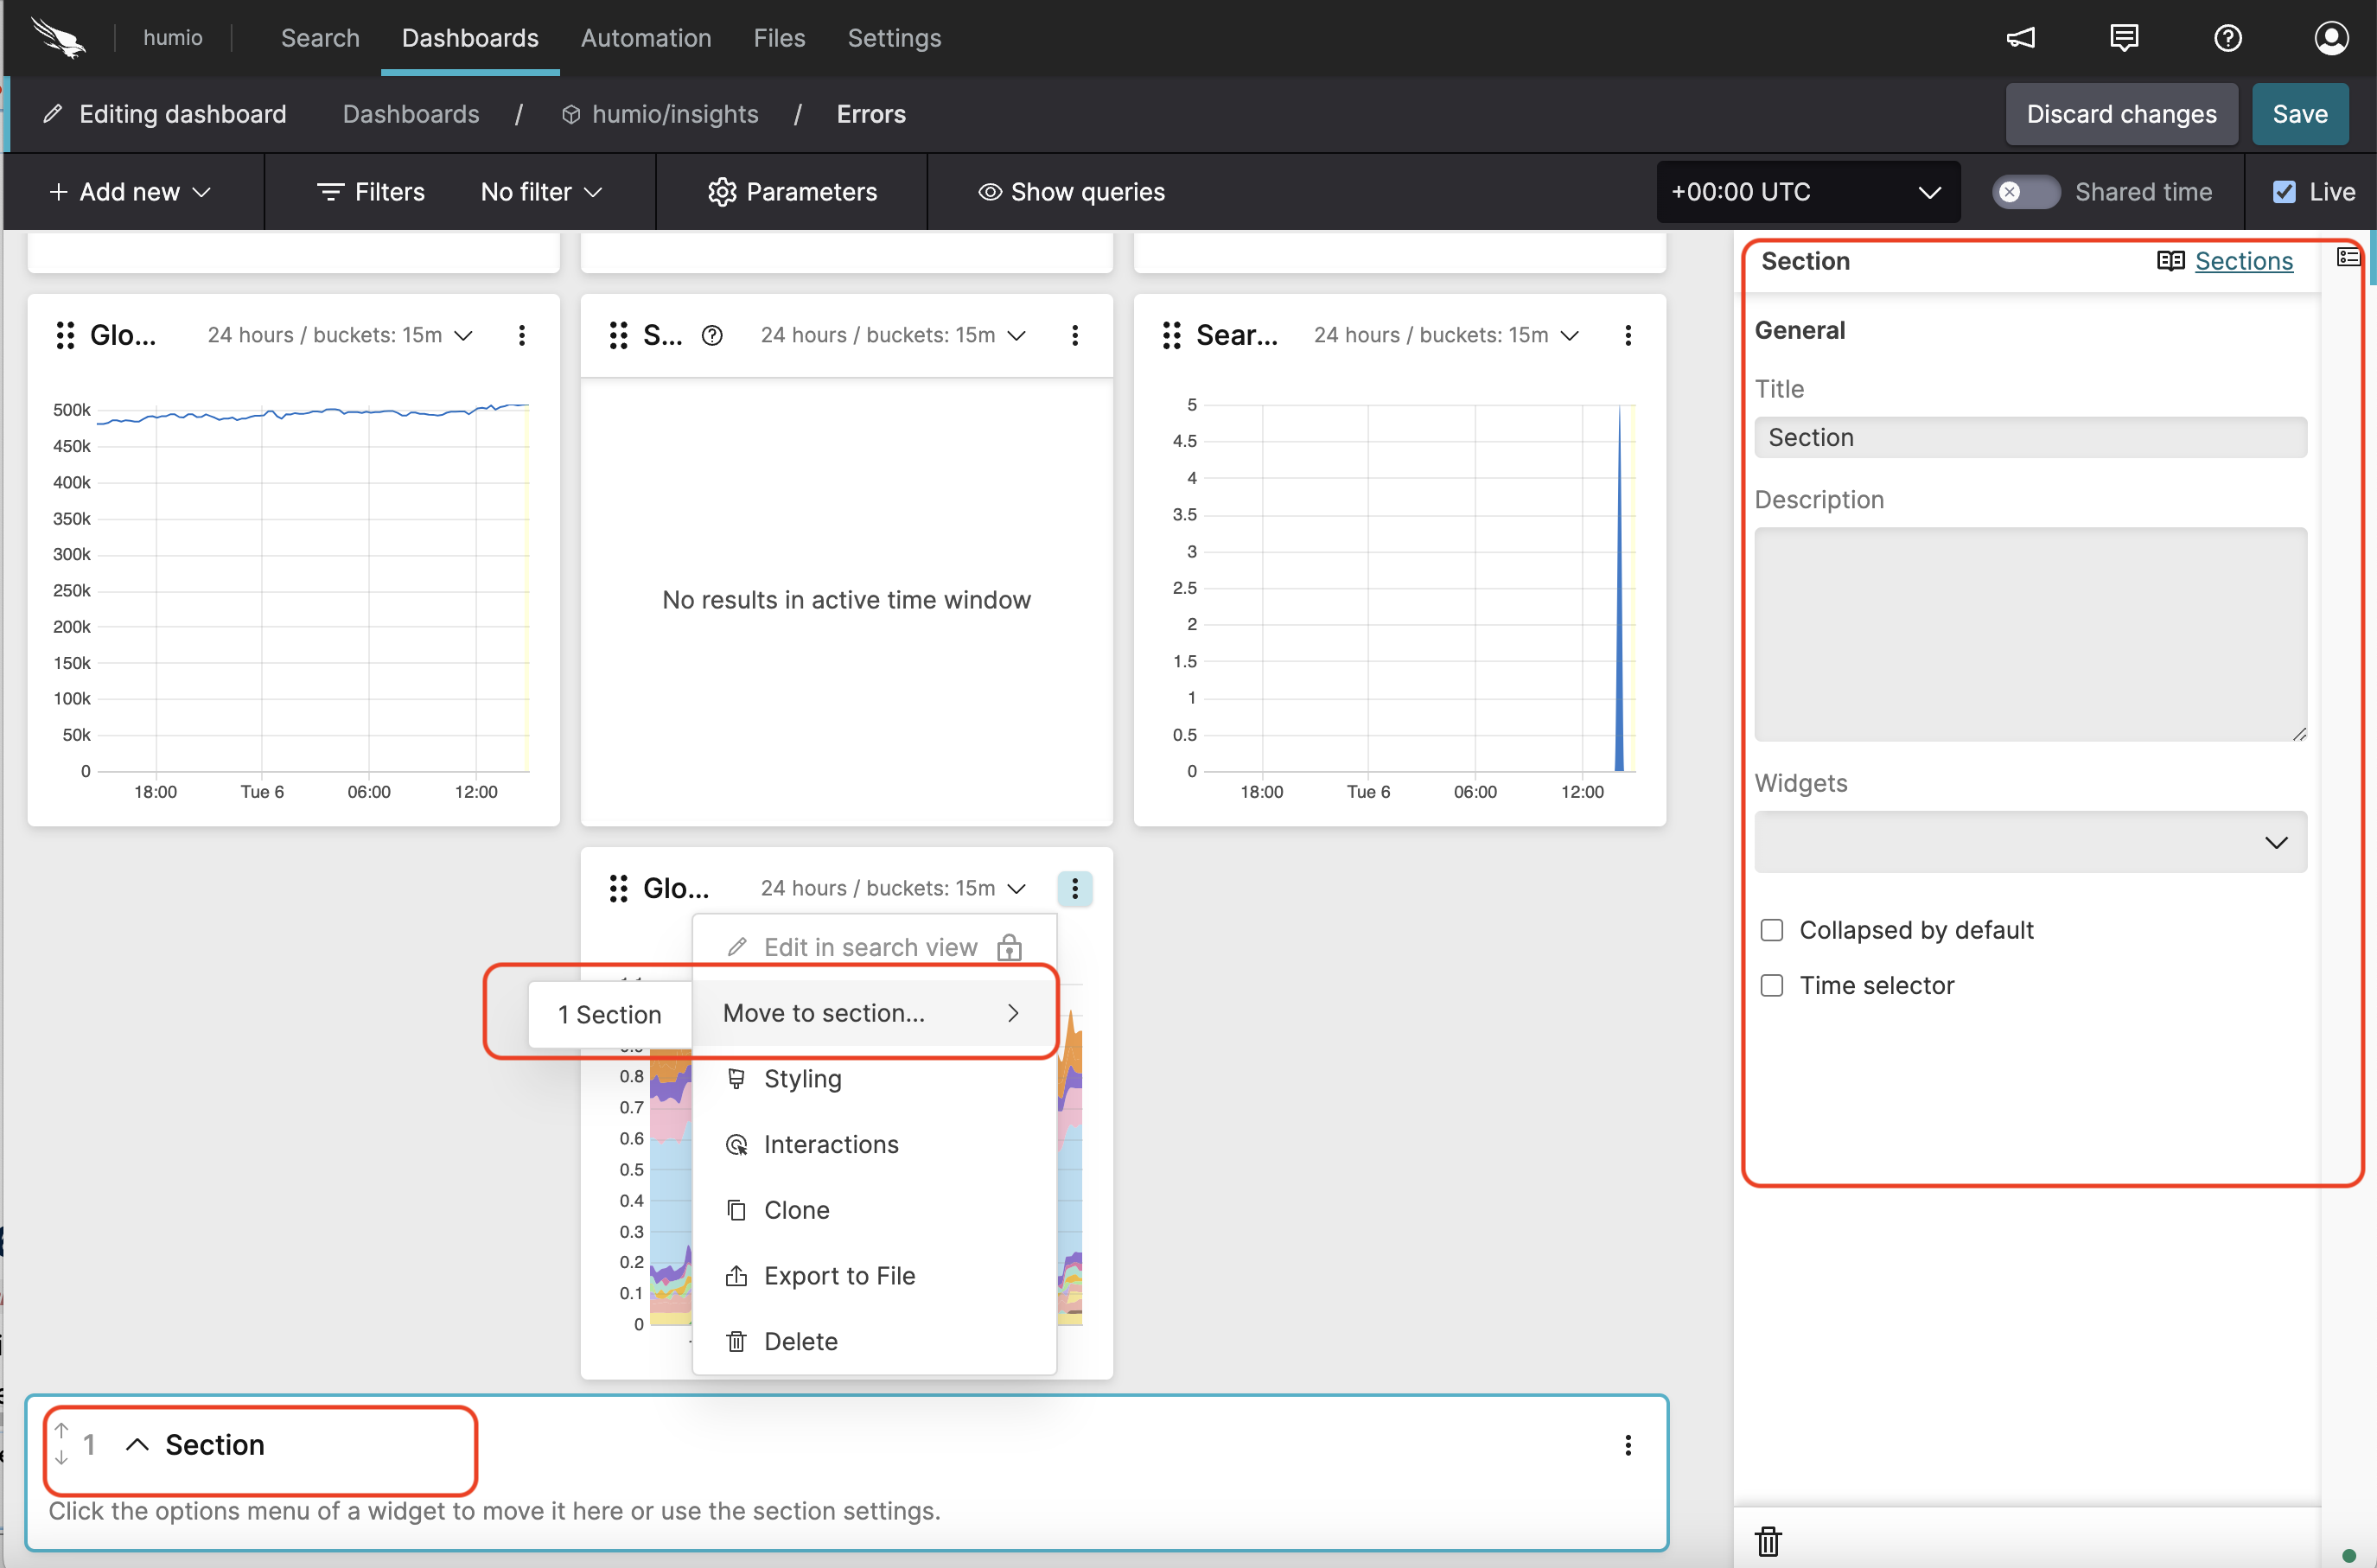Open the user account profile icon

[2330, 38]
